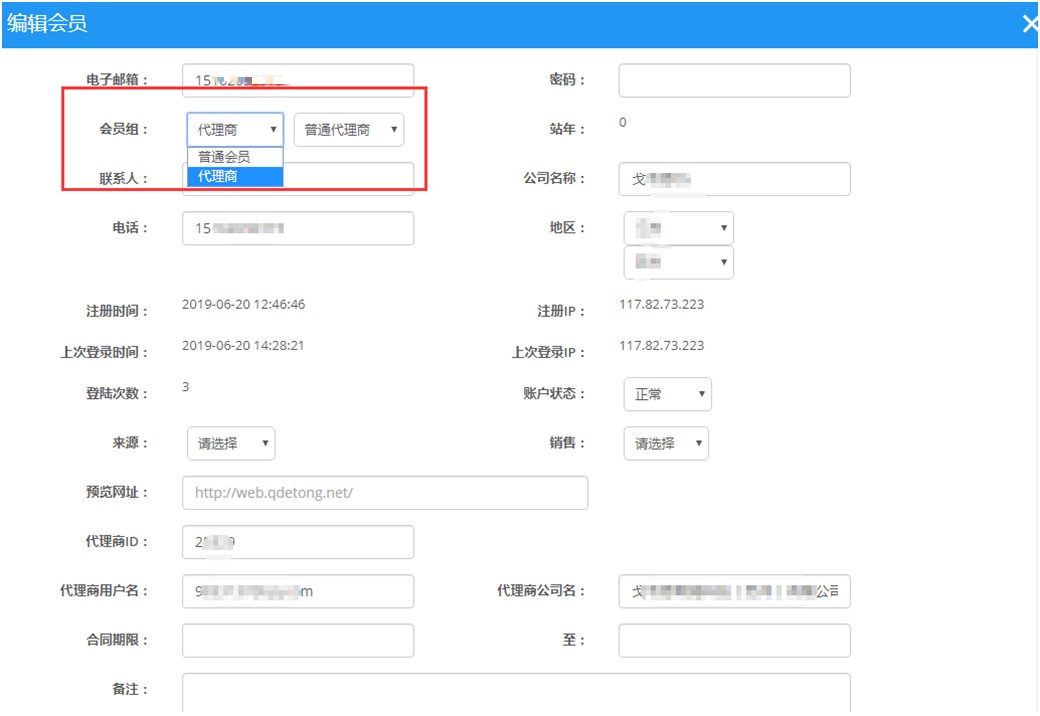Open the 销售 请选择 dropdown
The image size is (1040, 716).
pos(666,443)
